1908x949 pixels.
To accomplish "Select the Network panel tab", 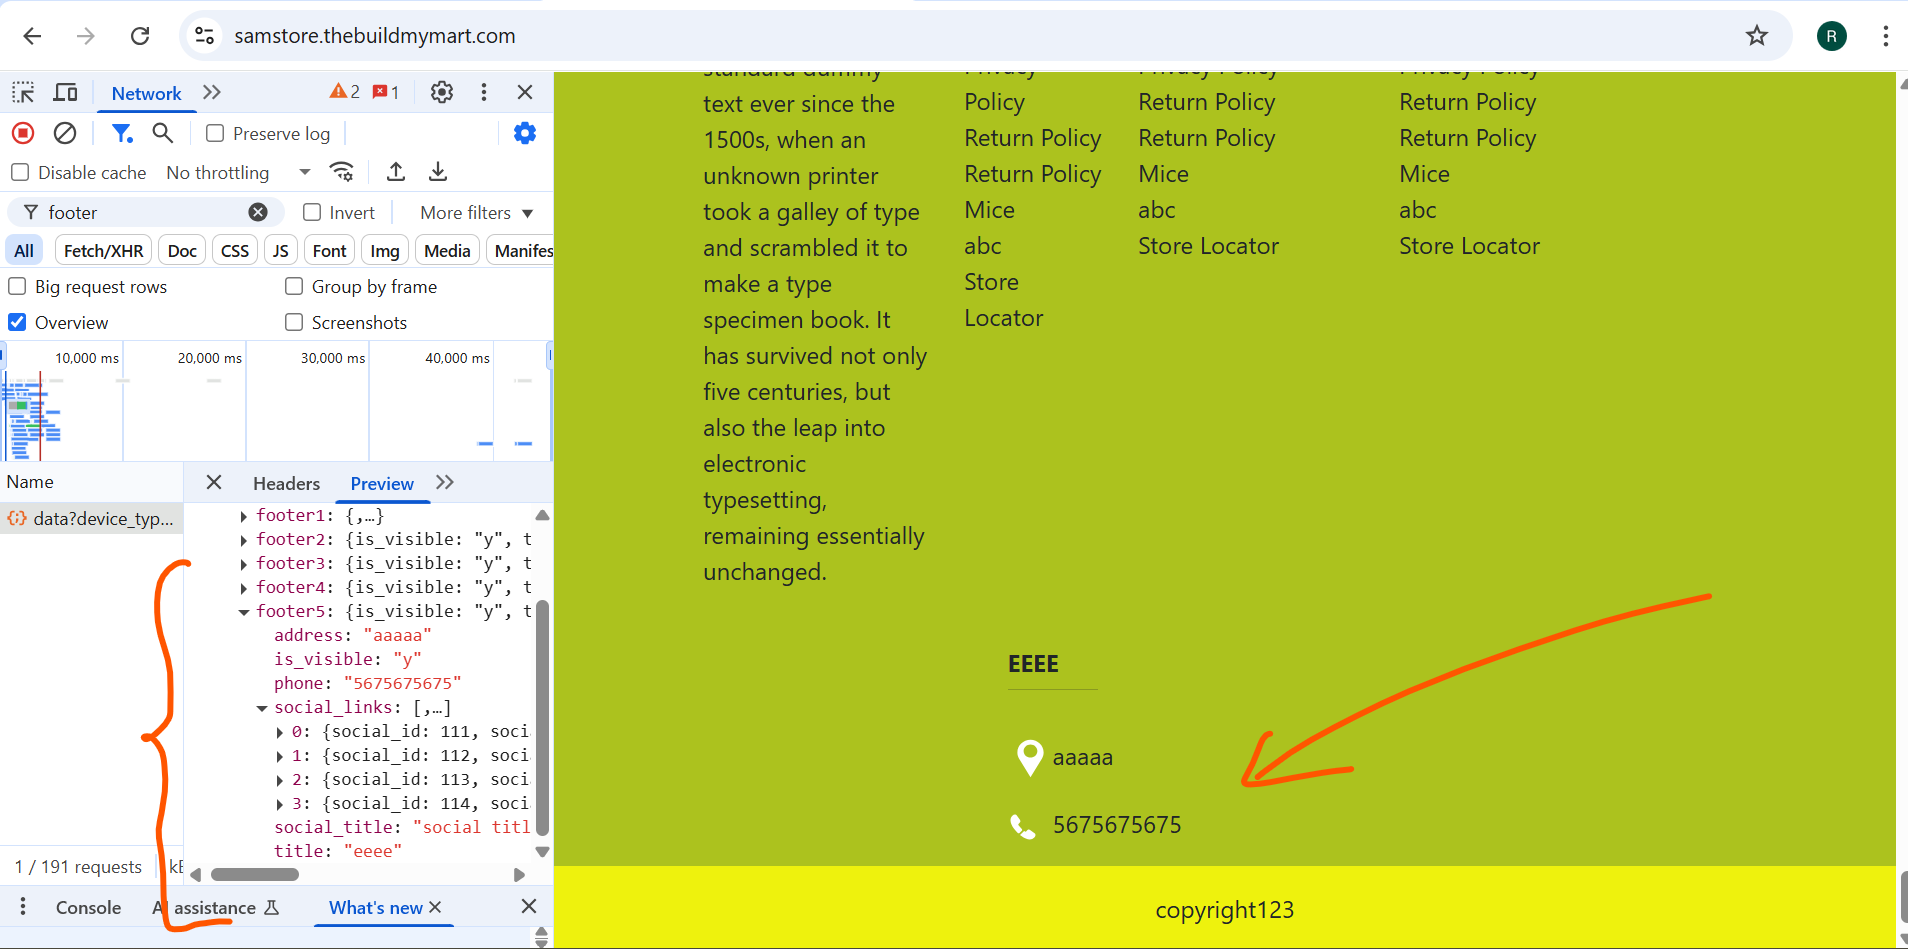I will pos(146,93).
